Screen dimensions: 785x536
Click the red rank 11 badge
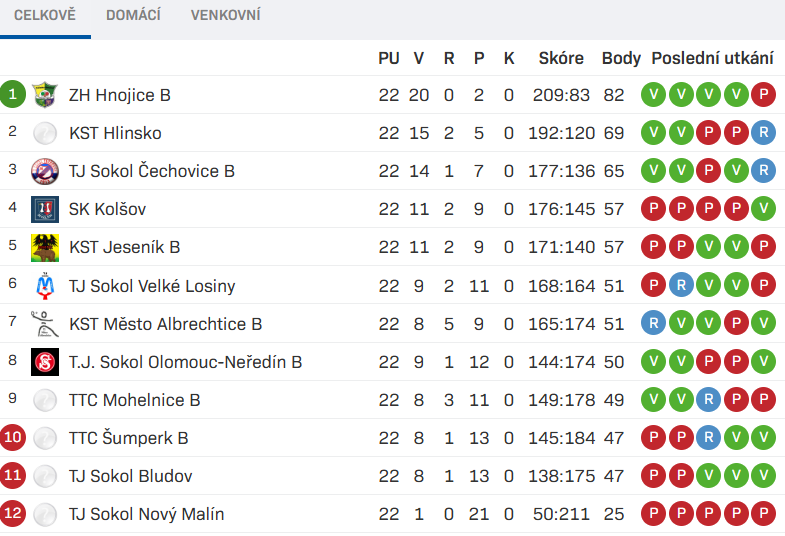tap(13, 475)
